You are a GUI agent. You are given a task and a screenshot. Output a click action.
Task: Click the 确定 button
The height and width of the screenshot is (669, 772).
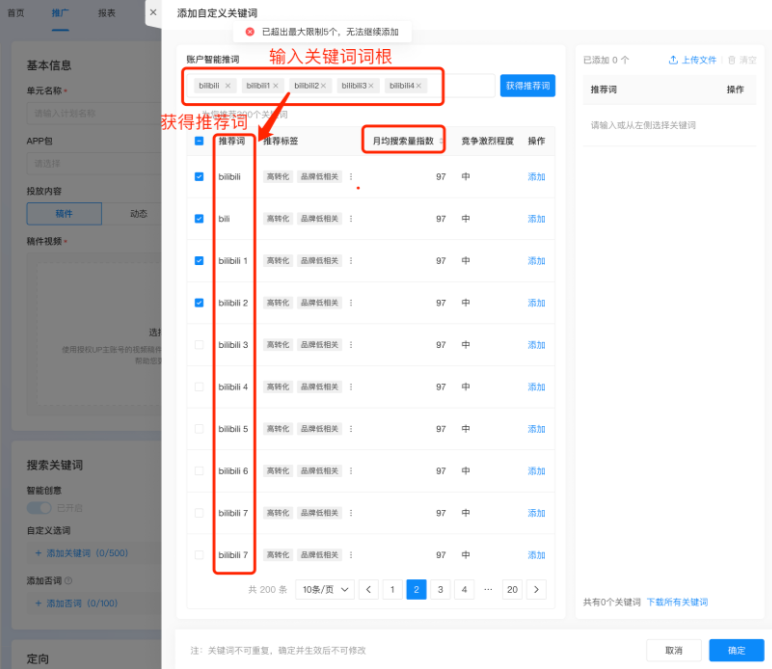tap(736, 650)
